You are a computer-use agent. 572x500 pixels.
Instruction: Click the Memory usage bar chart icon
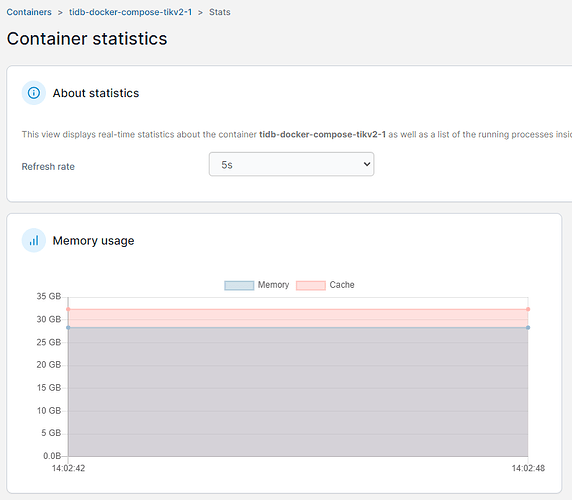pyautogui.click(x=34, y=240)
